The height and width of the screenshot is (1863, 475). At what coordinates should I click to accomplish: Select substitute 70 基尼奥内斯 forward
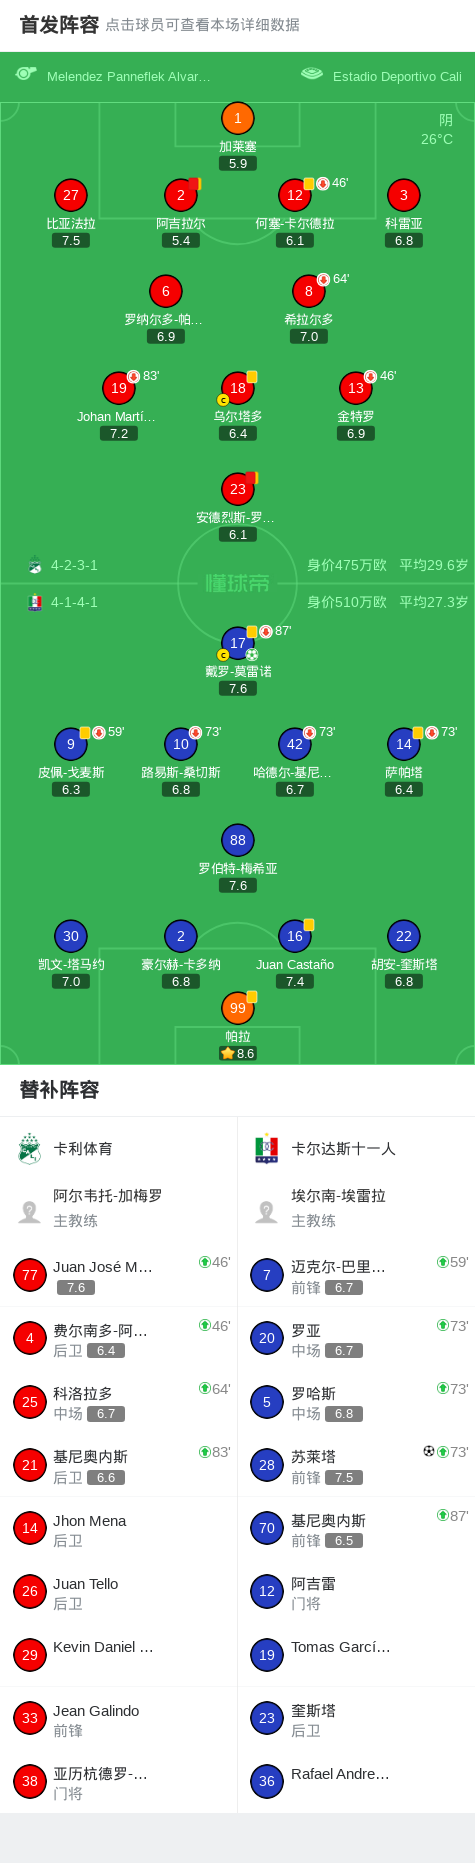(356, 1529)
